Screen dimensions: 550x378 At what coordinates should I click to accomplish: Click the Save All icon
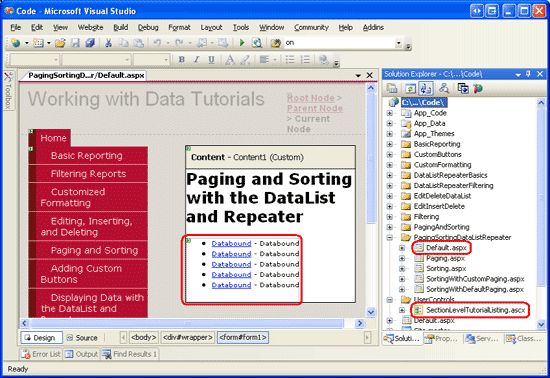pos(90,43)
